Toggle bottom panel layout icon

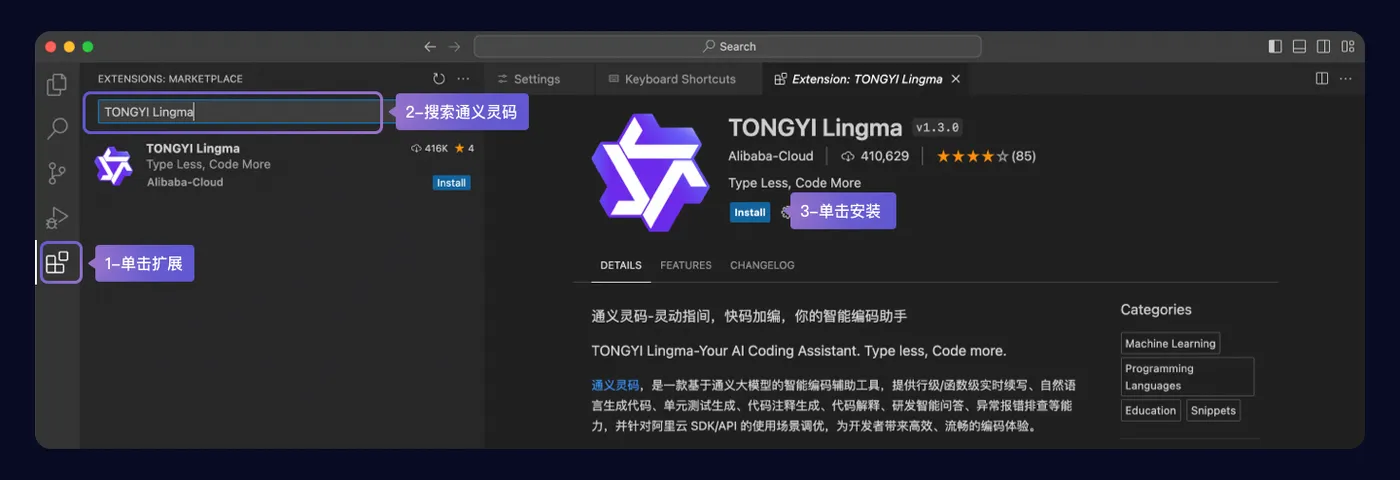tap(1299, 46)
